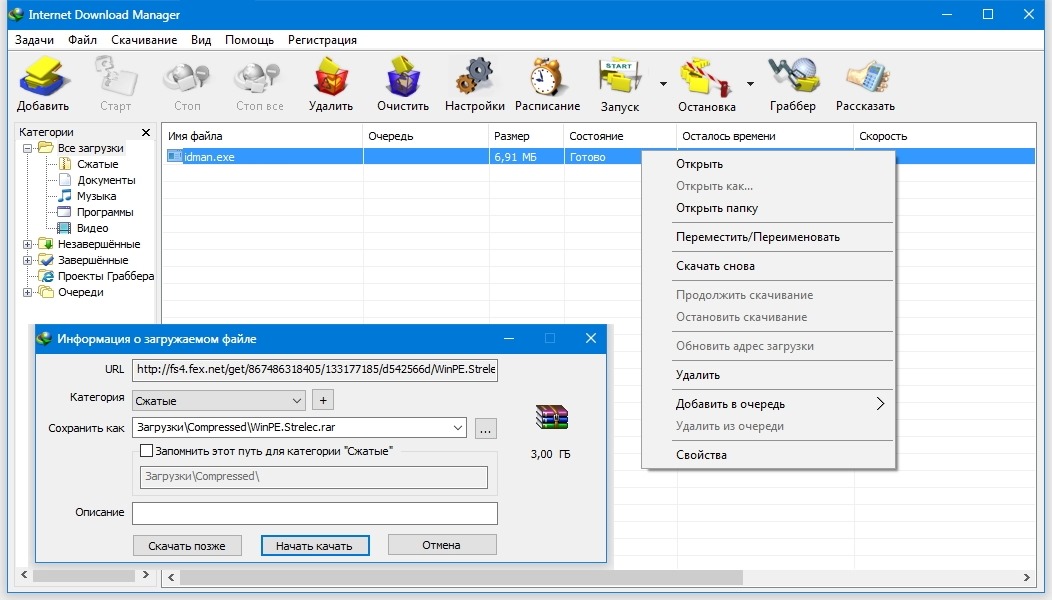Click the Удалить toolbar icon
Image resolution: width=1052 pixels, height=600 pixels.
331,78
